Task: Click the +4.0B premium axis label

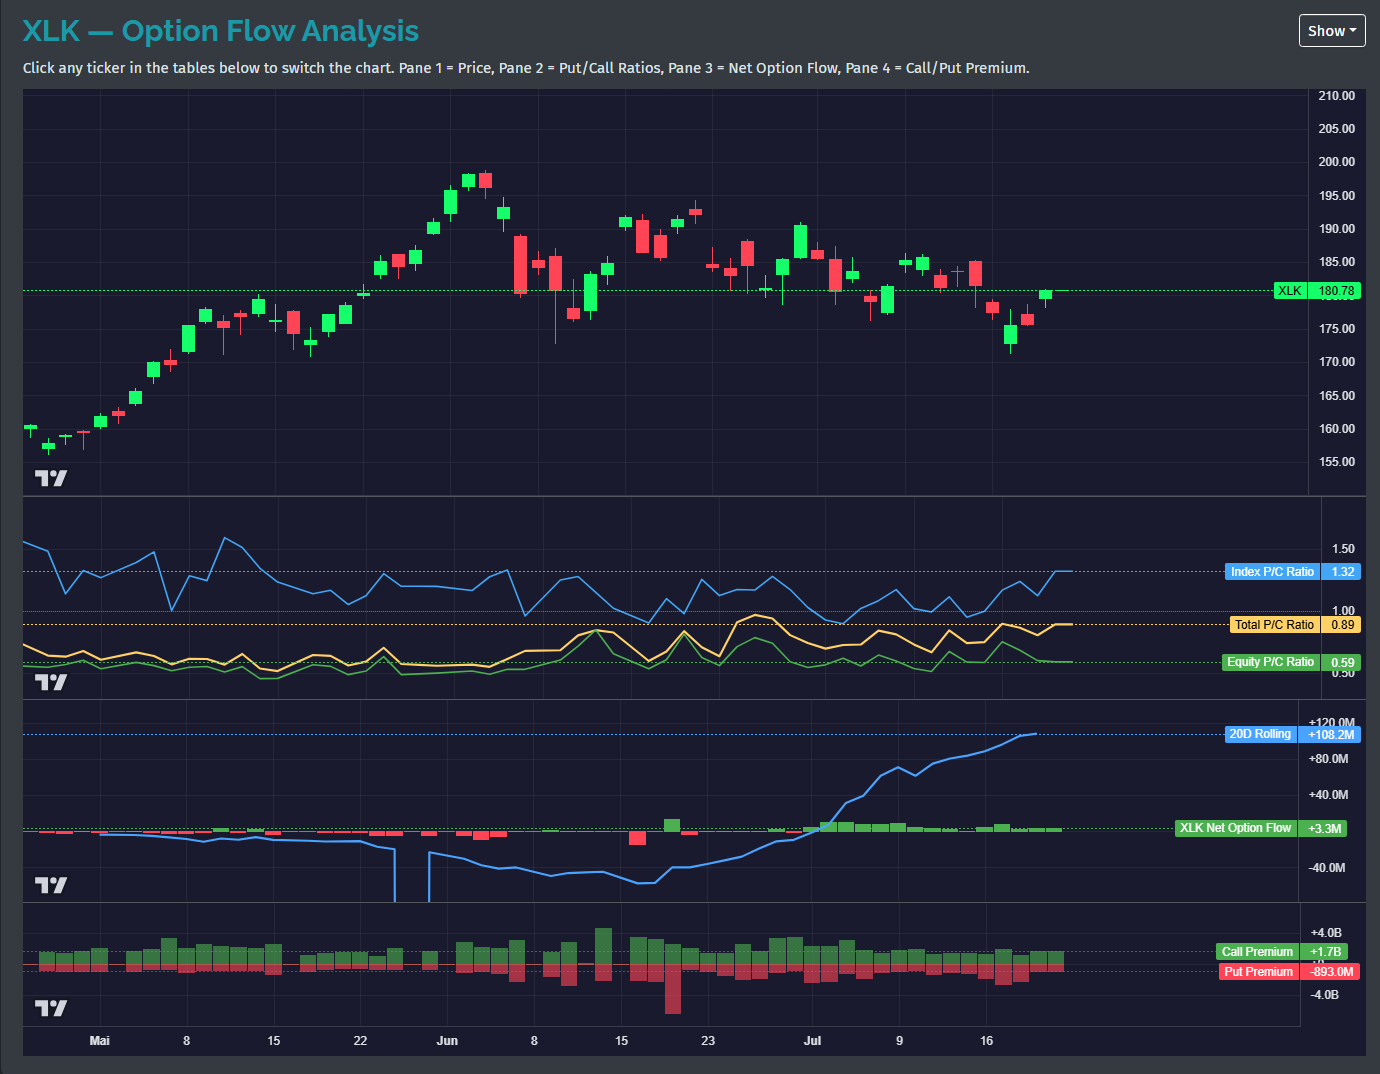Action: (x=1325, y=933)
